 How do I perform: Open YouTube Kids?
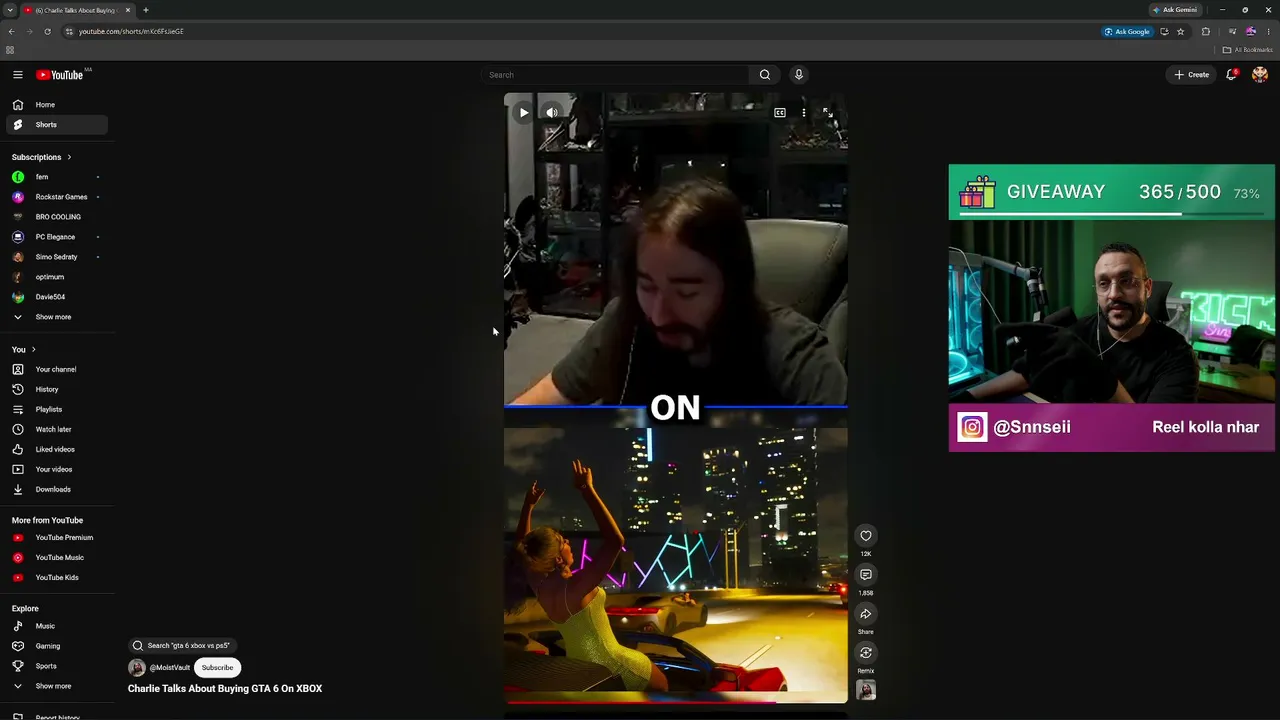tap(57, 578)
